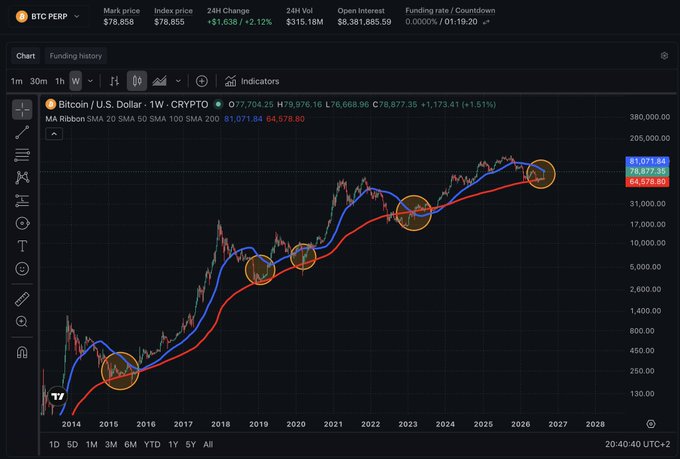Click the TradingView logo badge
Image resolution: width=680 pixels, height=459 pixels.
click(57, 396)
